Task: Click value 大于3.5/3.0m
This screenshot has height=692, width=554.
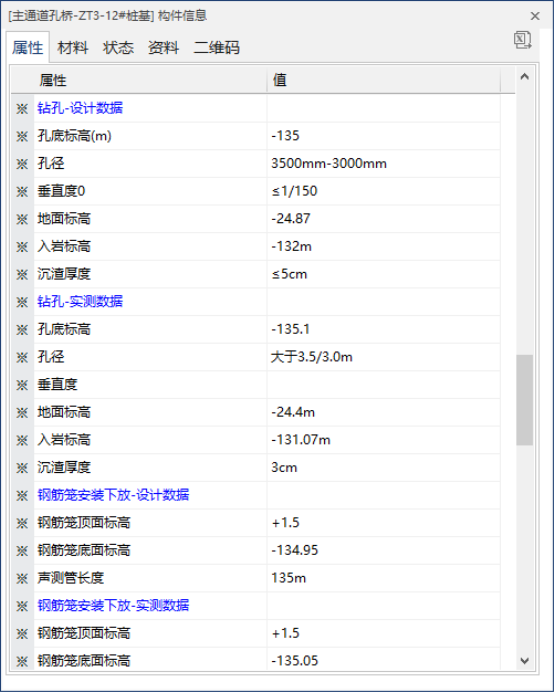Action: point(384,357)
